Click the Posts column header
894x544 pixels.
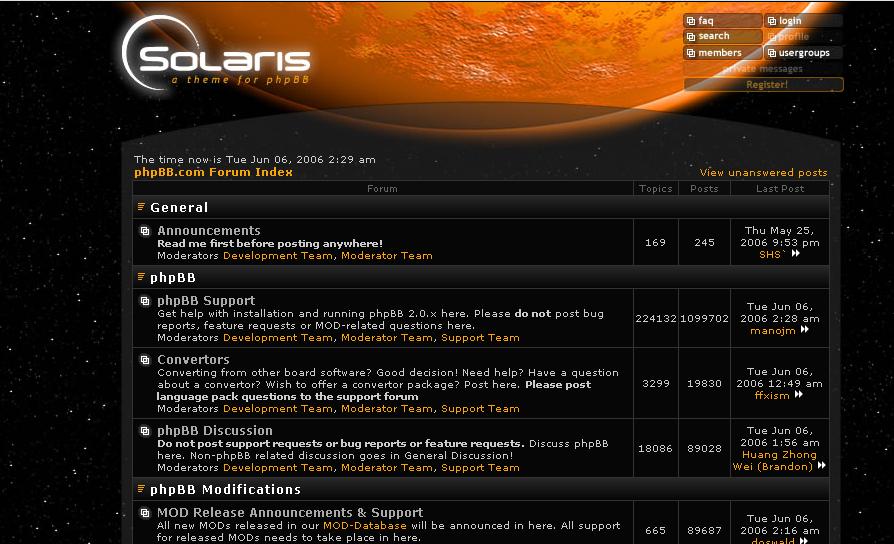click(704, 189)
